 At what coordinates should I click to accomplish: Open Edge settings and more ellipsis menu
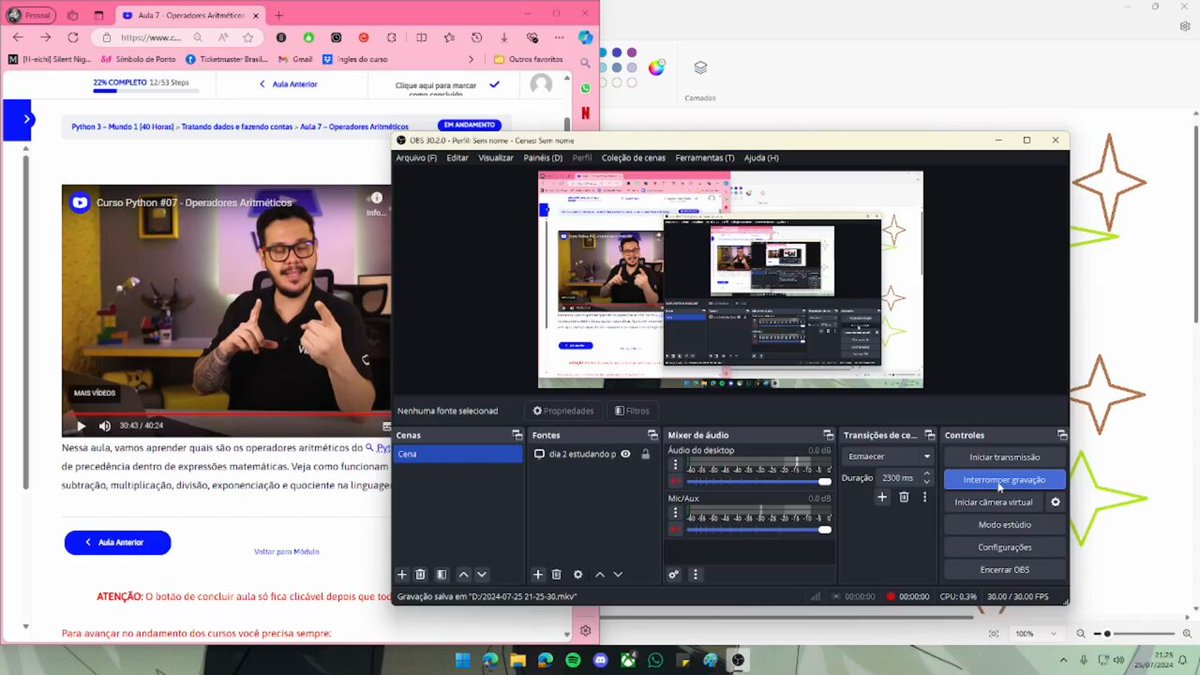tap(559, 37)
